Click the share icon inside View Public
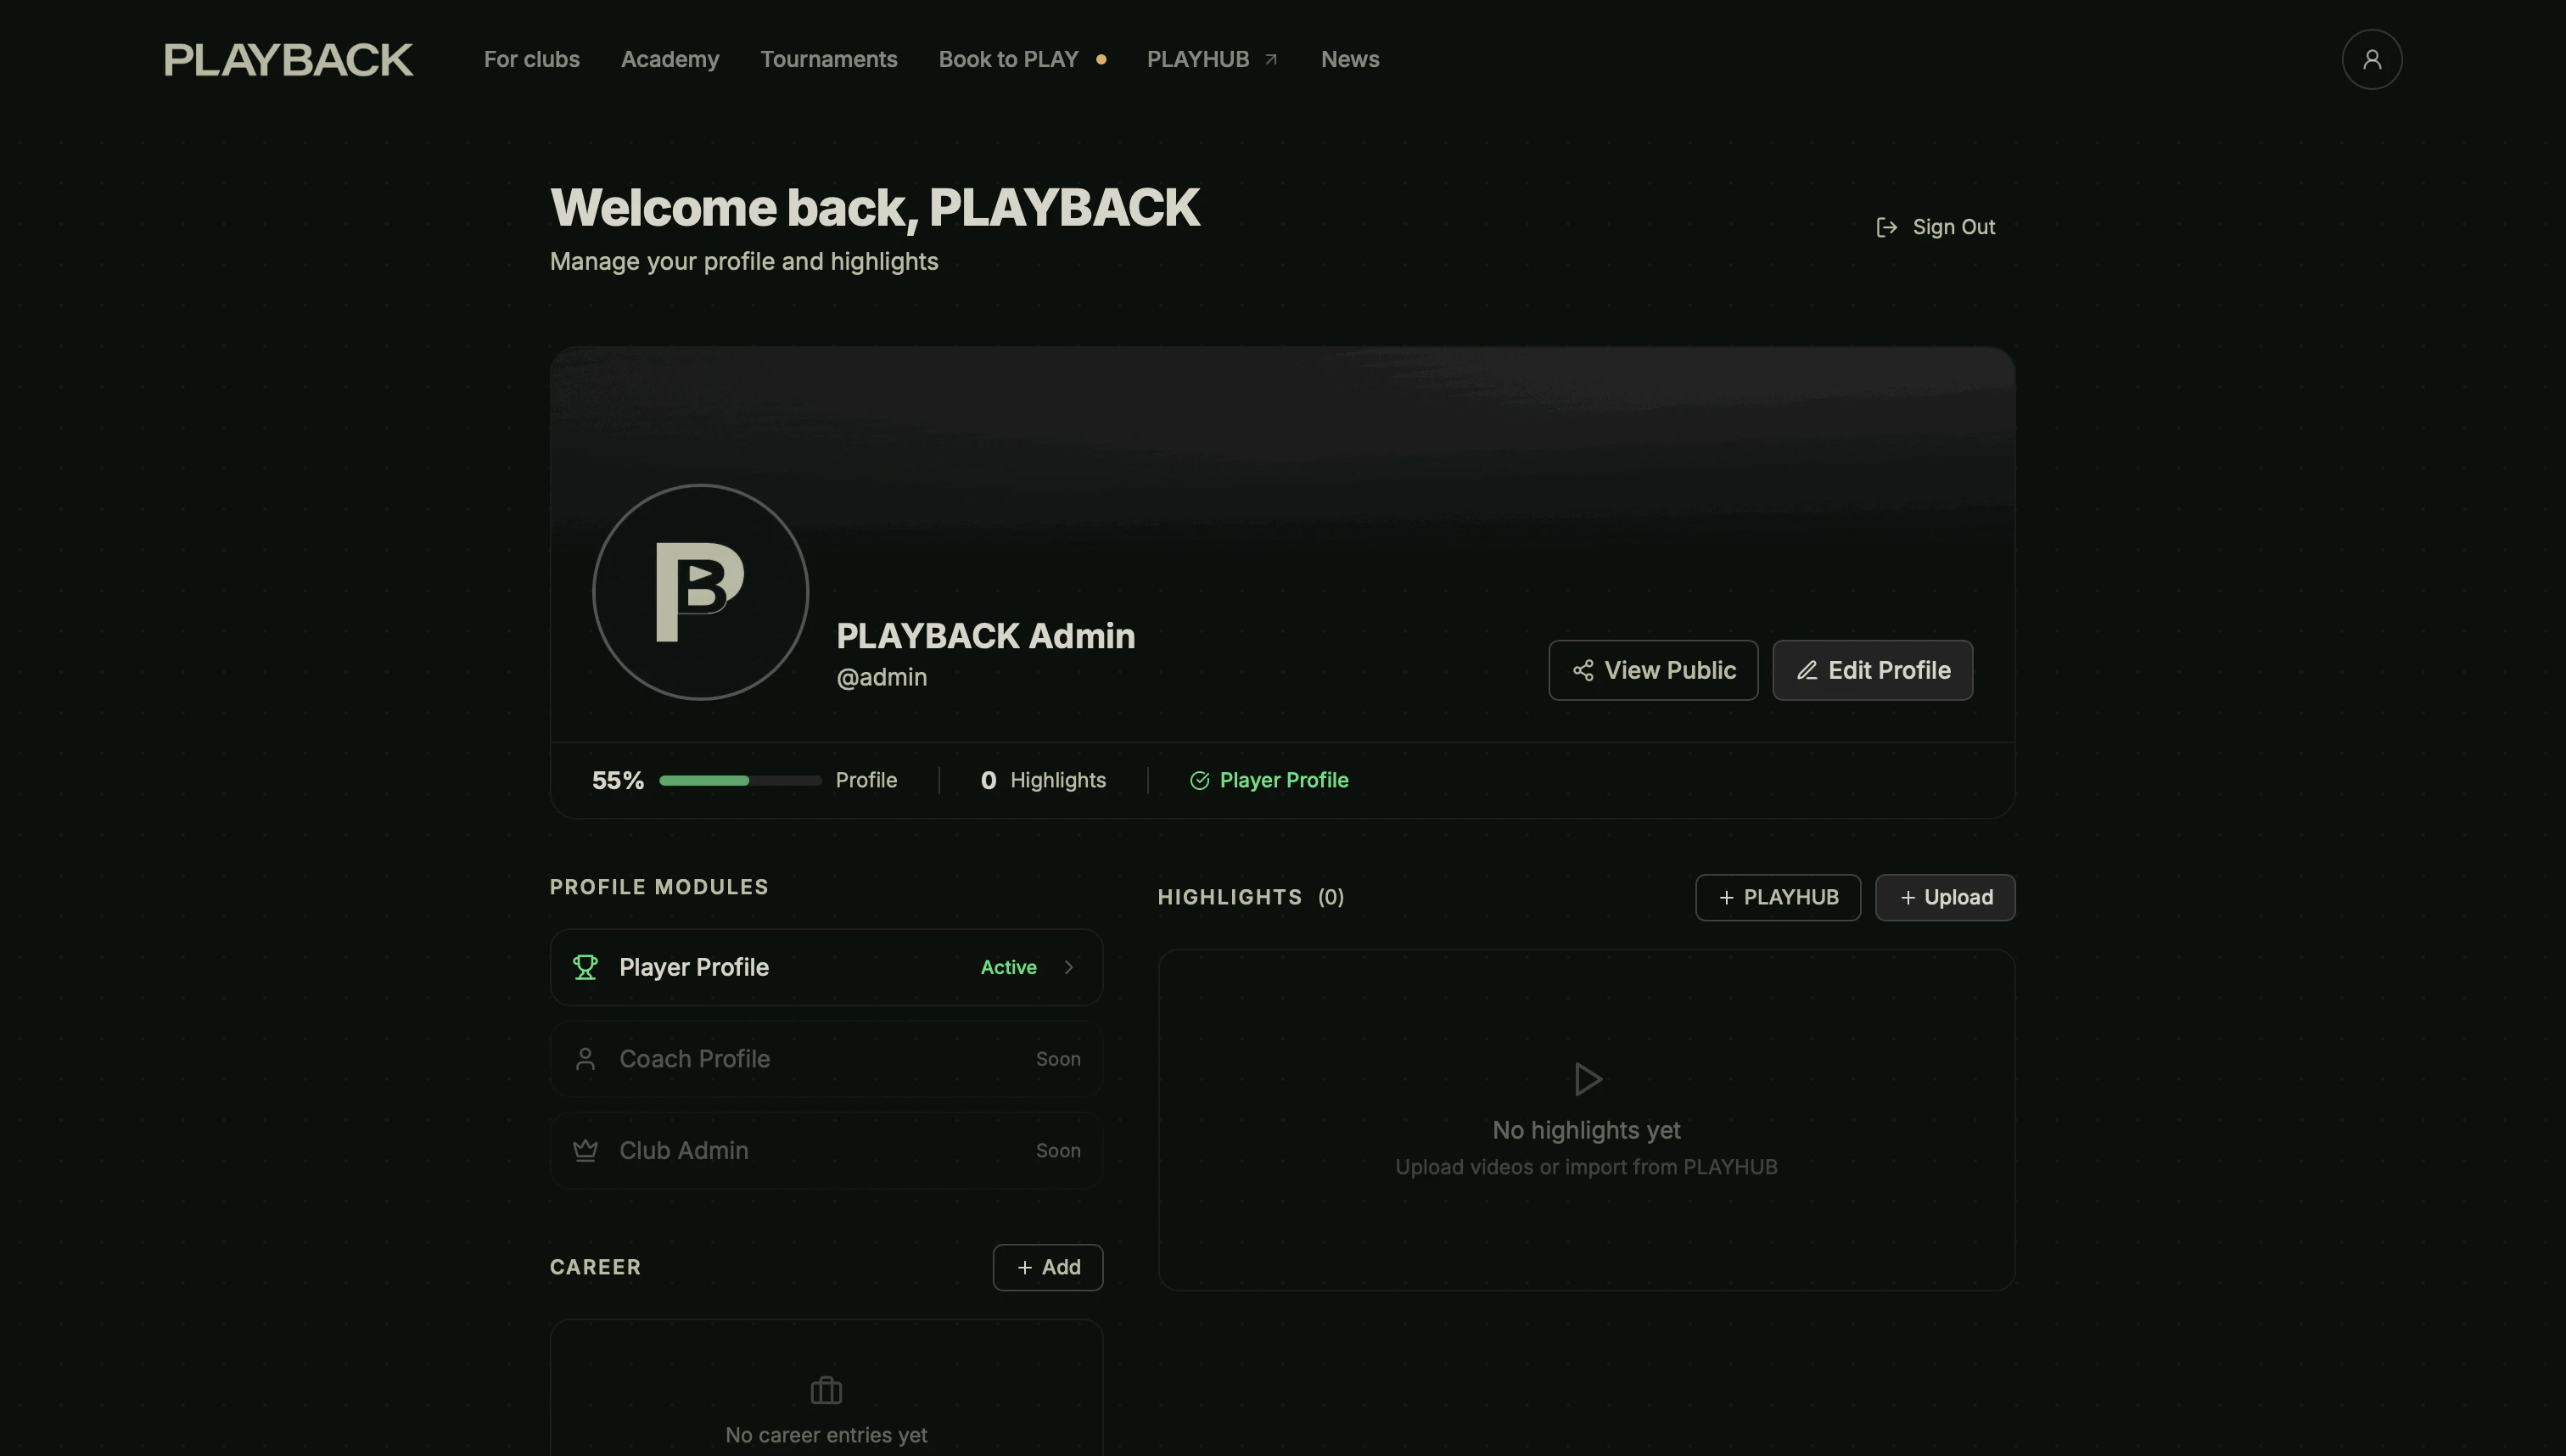Viewport: 2566px width, 1456px height. 1583,670
